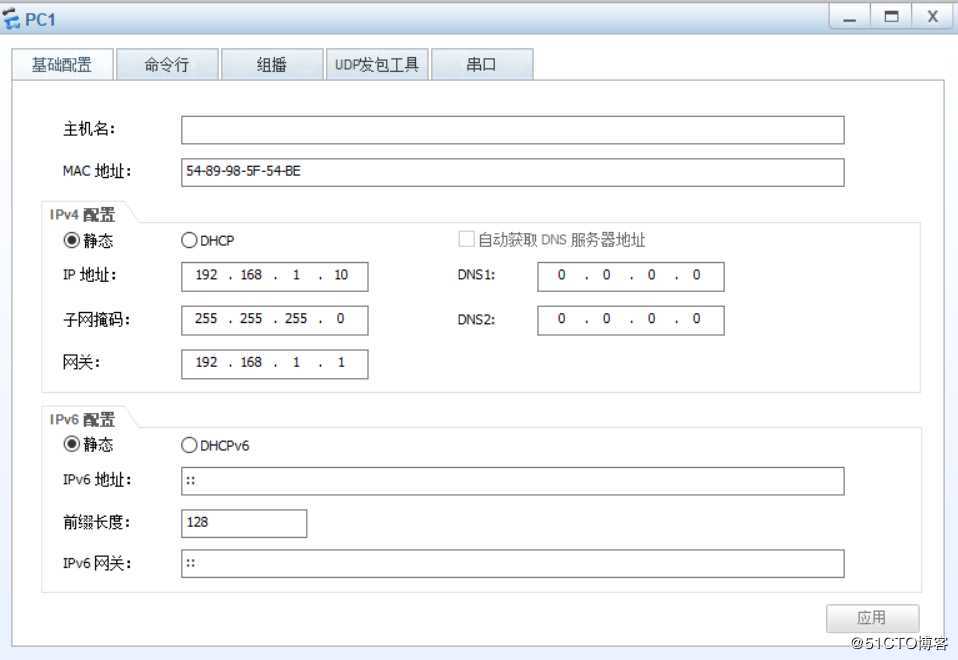Viewport: 958px width, 660px height.
Task: Click the first octet 192 of IP 地址
Action: pyautogui.click(x=207, y=275)
